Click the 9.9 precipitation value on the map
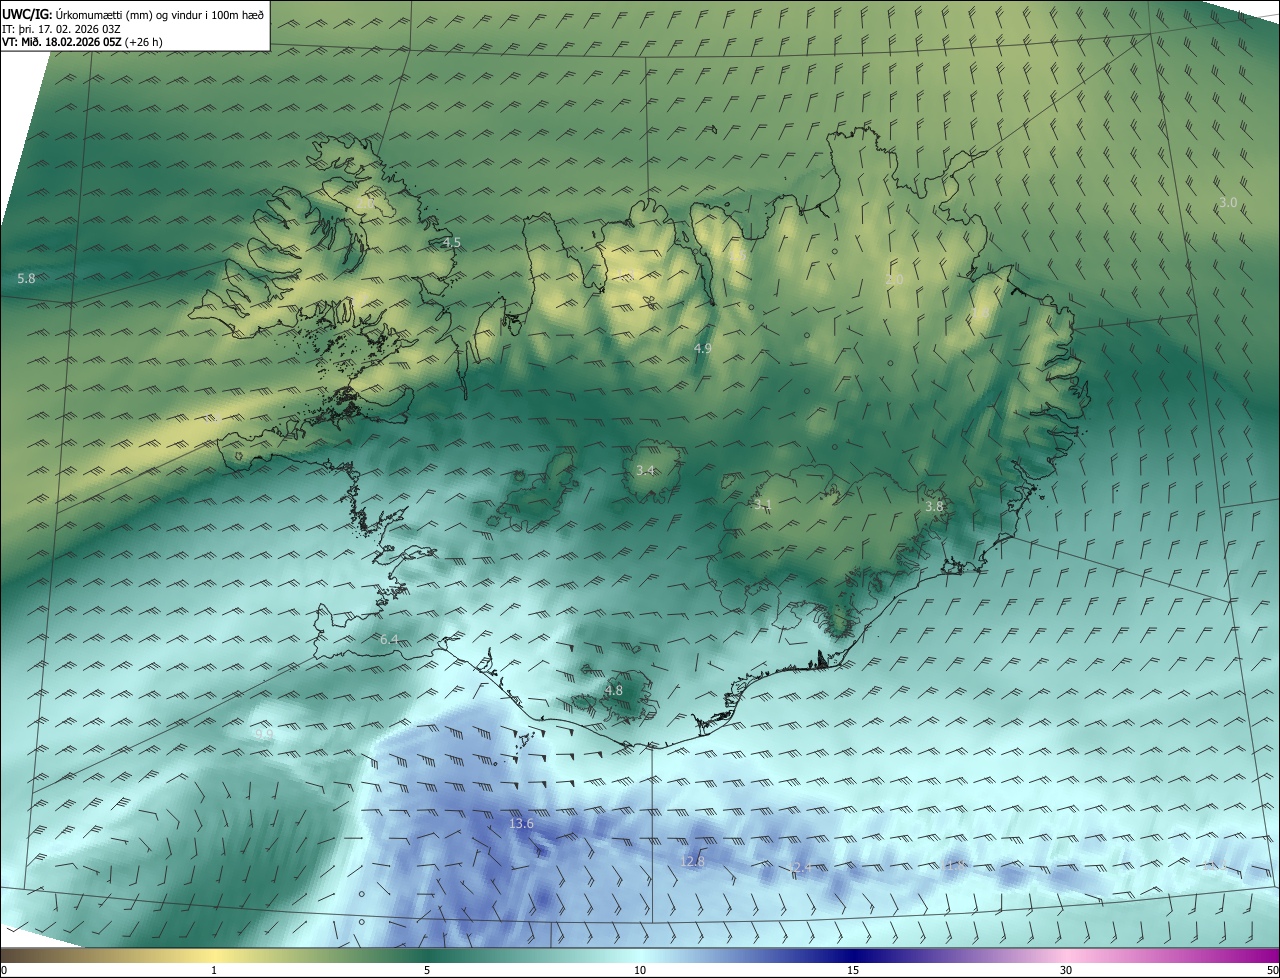Image resolution: width=1280 pixels, height=978 pixels. pos(264,734)
